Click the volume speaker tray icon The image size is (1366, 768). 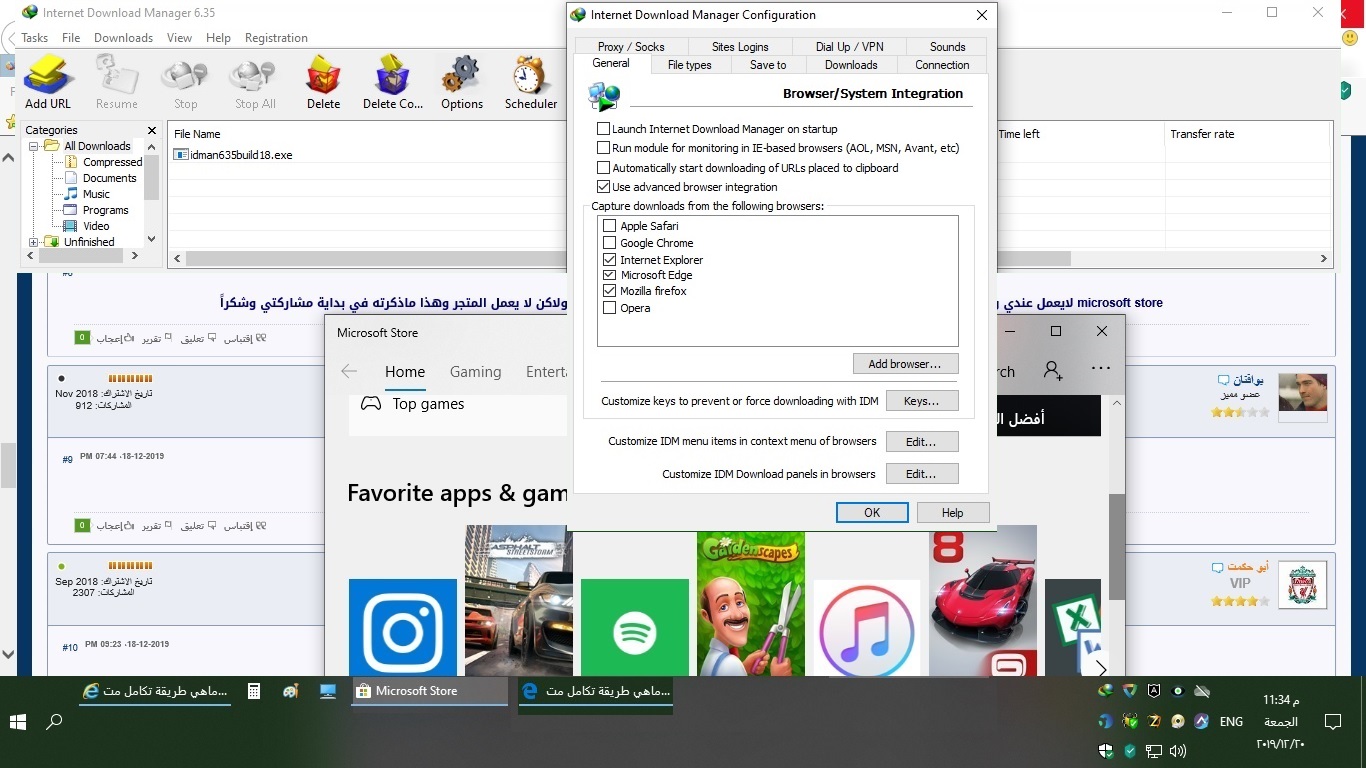1178,750
